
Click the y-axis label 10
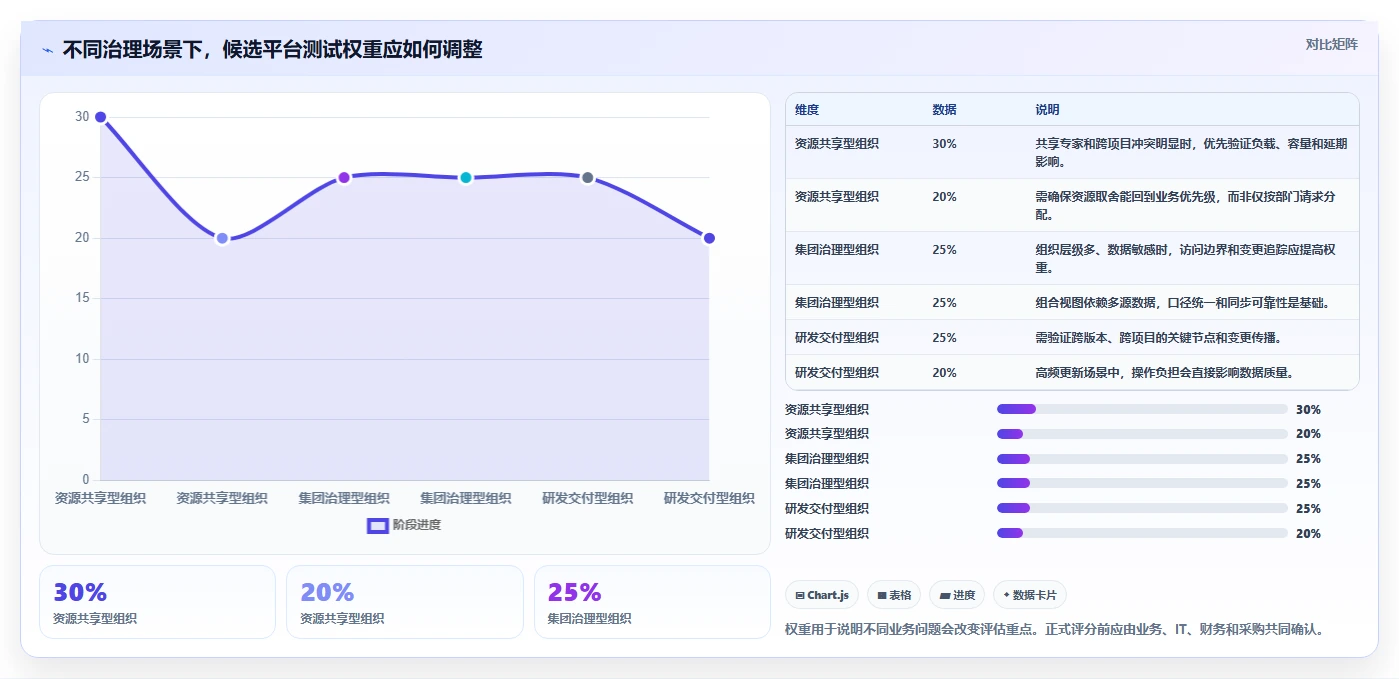(x=82, y=359)
